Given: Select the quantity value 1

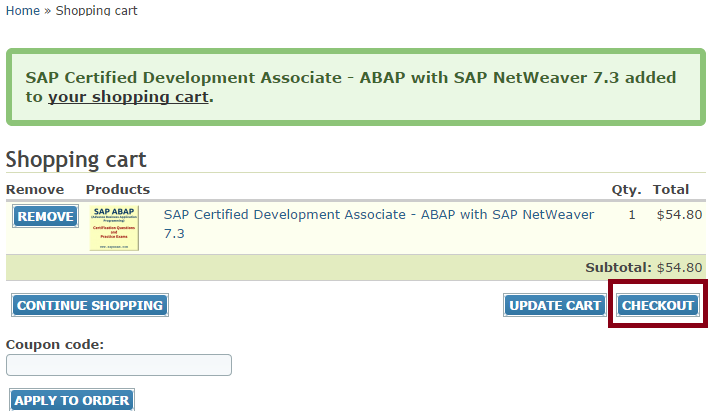Looking at the screenshot, I should (x=632, y=214).
